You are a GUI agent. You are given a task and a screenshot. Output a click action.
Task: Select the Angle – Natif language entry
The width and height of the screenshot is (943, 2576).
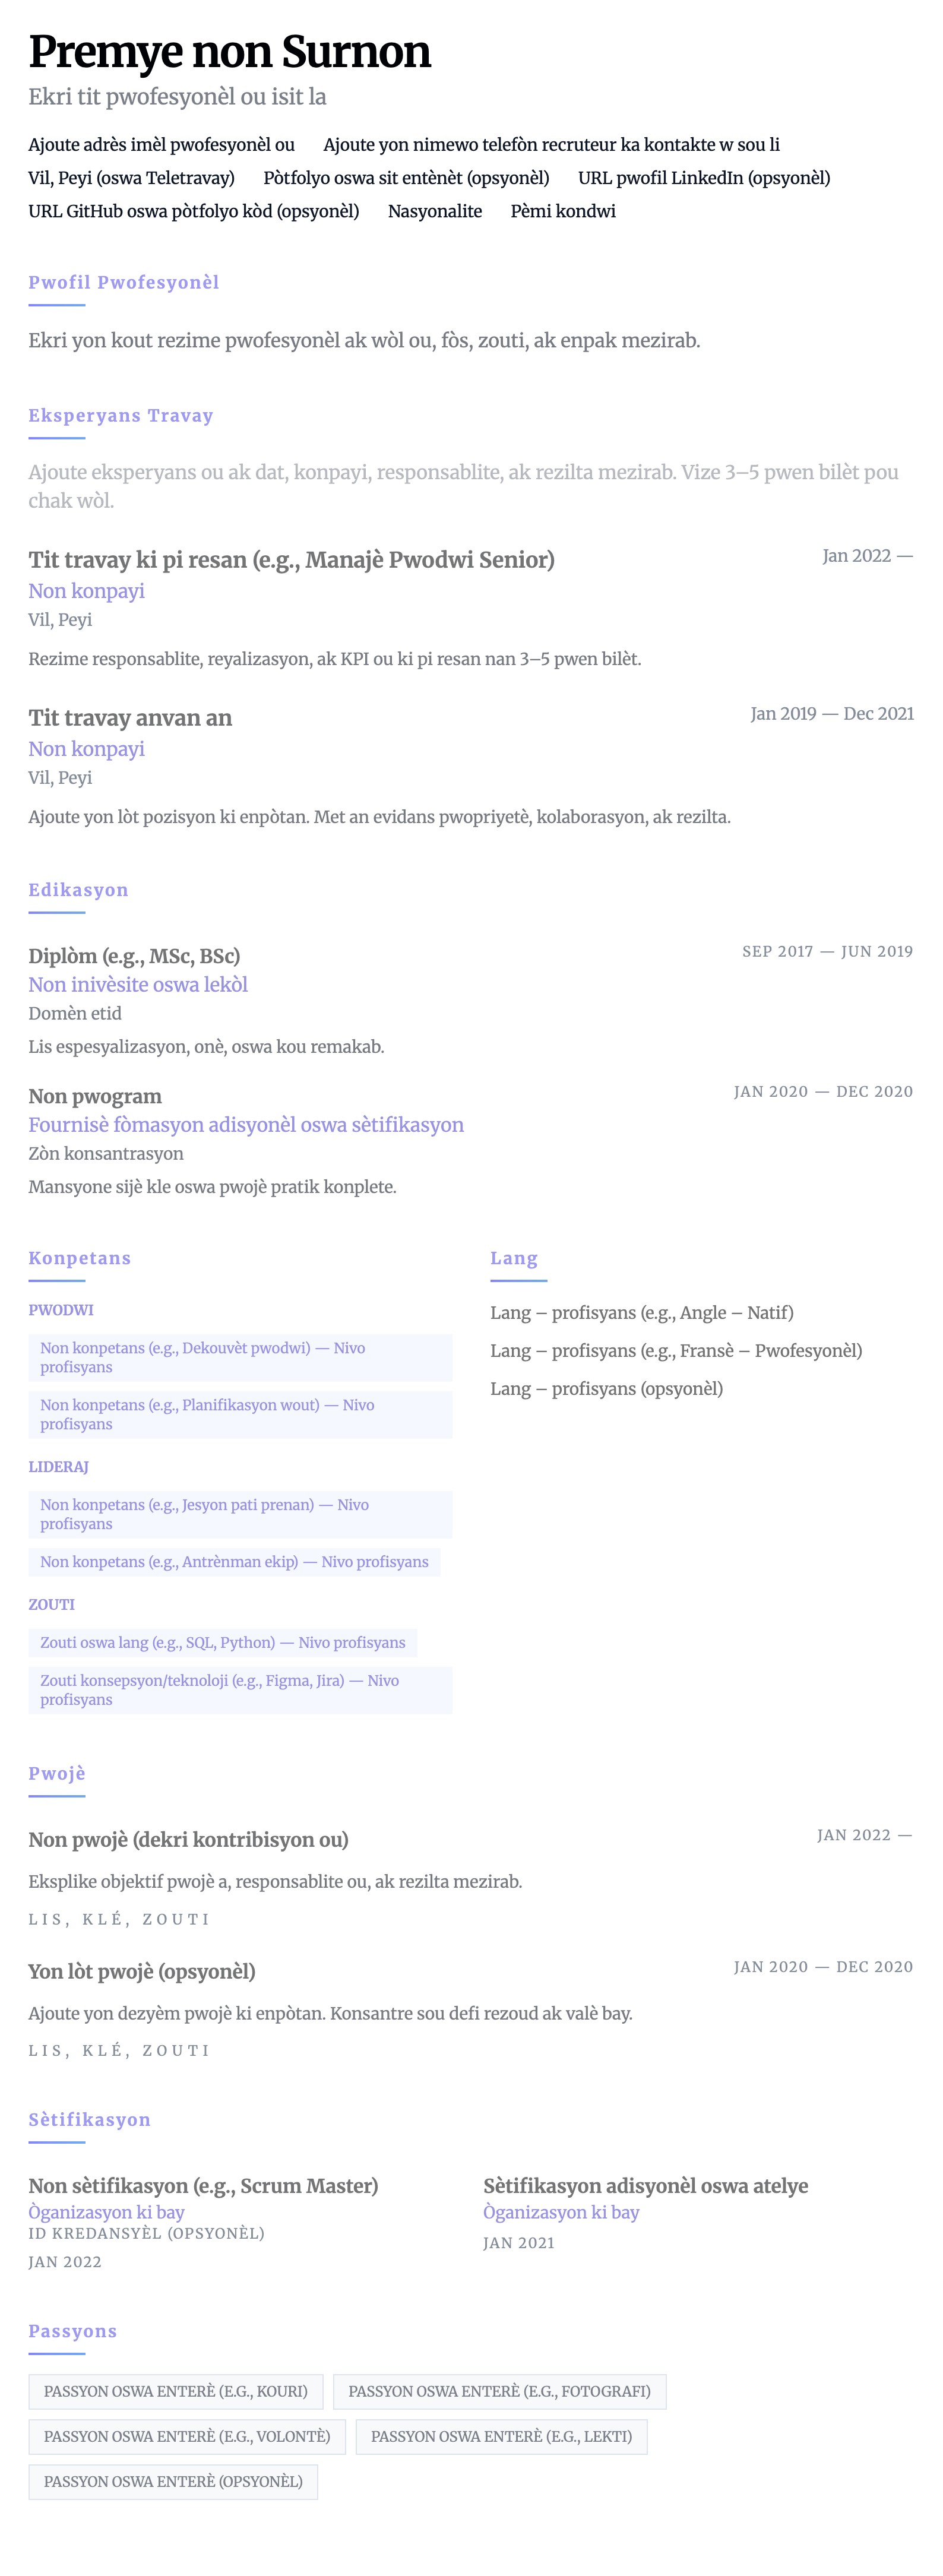(x=642, y=1313)
